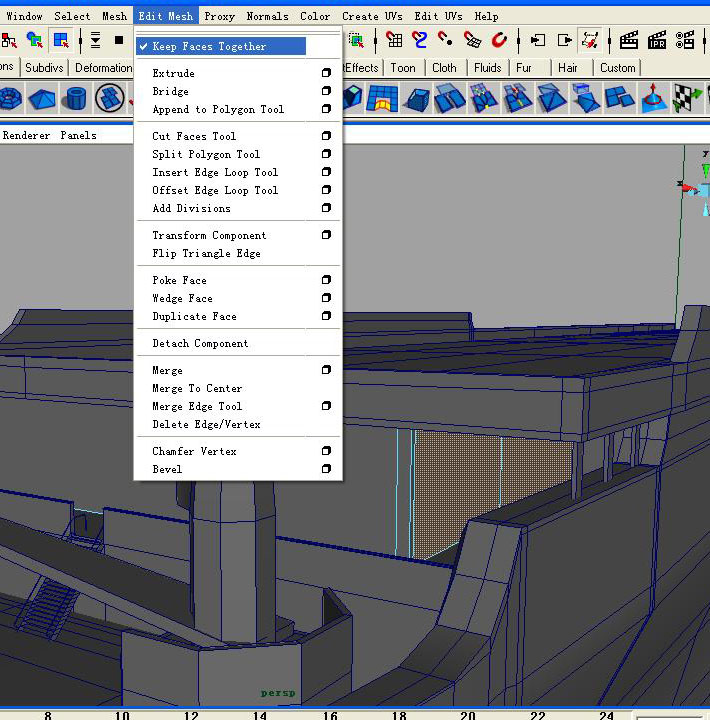Click frame 16 on the time slider

pyautogui.click(x=330, y=715)
